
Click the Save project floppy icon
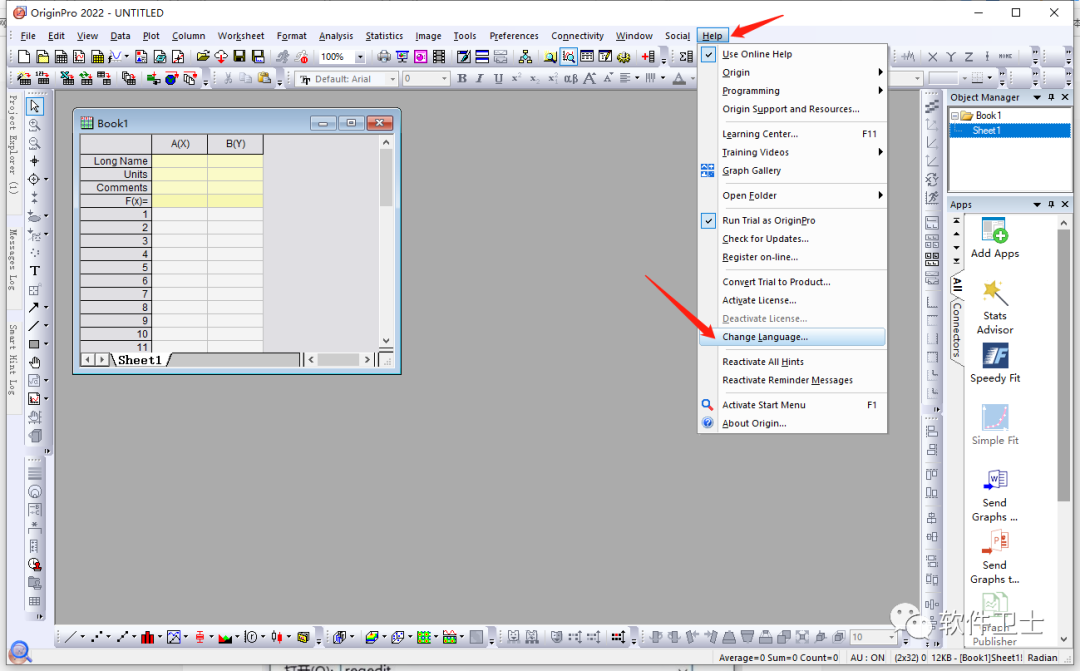pyautogui.click(x=239, y=56)
